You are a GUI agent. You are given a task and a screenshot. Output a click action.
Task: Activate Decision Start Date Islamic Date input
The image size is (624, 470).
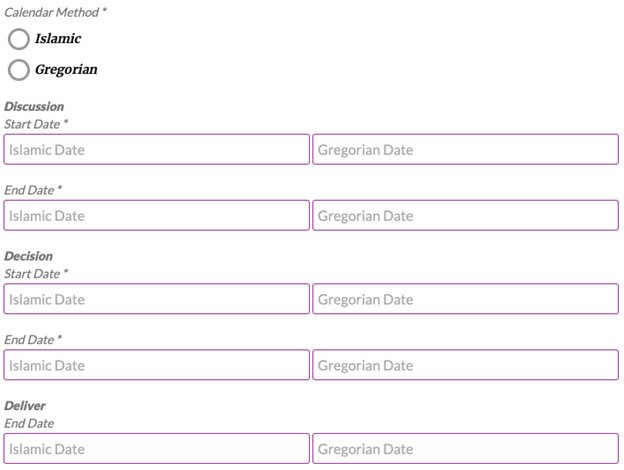tap(156, 299)
